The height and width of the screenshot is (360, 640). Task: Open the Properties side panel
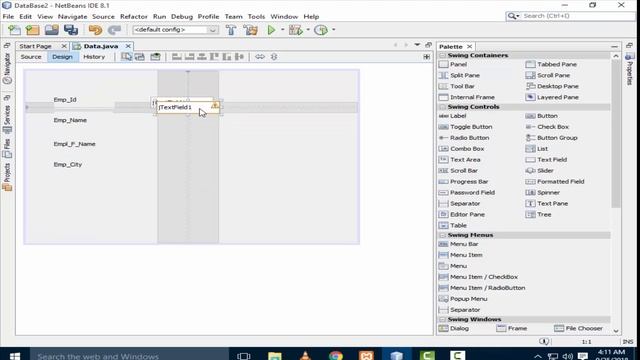tap(629, 69)
